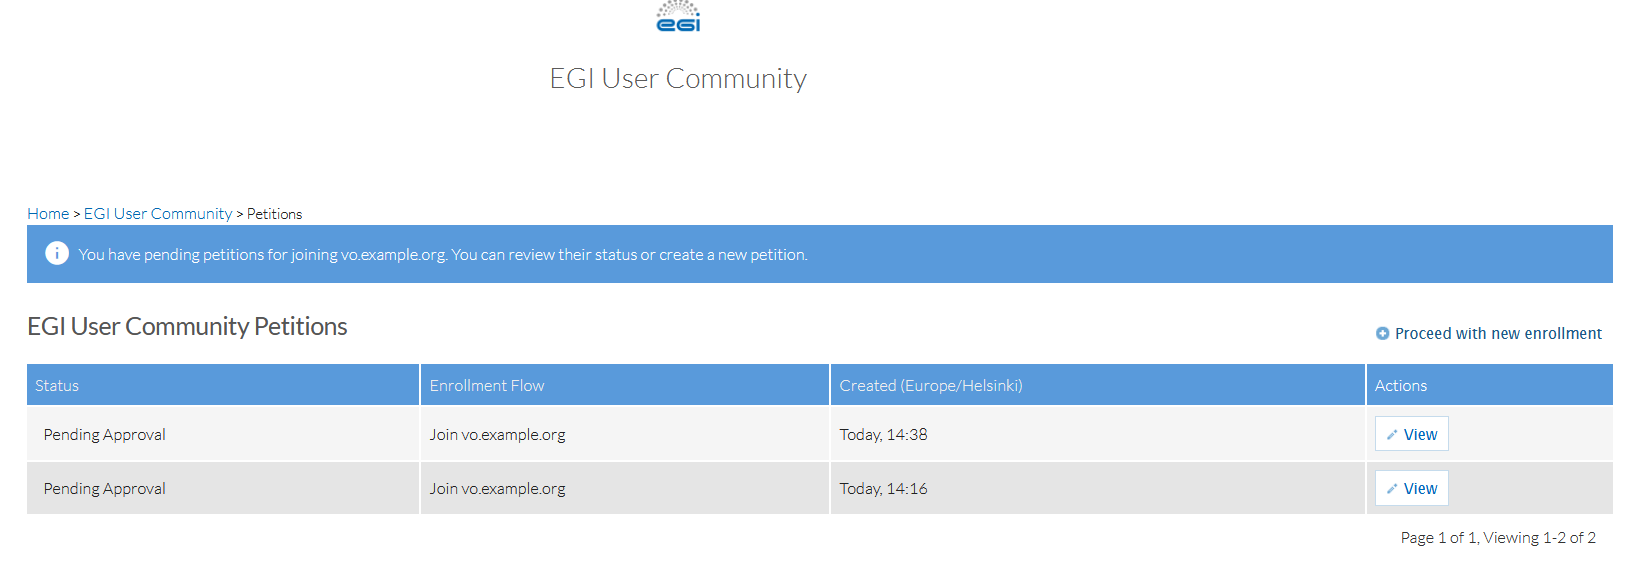Select Pending Approval status in the 14:38 row
This screenshot has height=572, width=1626.
(x=105, y=435)
